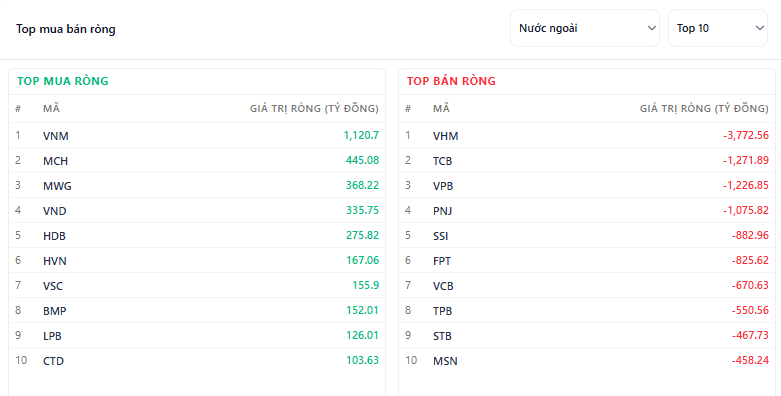Click GIÁ TRỊ RÒNG header in net-sell table

click(x=704, y=108)
